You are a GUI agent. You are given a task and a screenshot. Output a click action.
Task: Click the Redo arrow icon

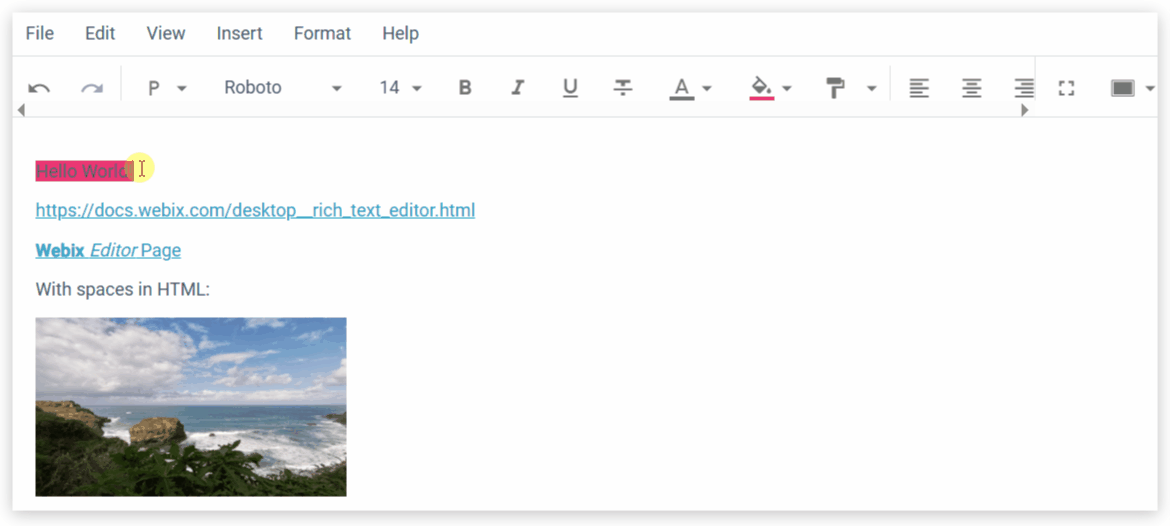pyautogui.click(x=92, y=88)
